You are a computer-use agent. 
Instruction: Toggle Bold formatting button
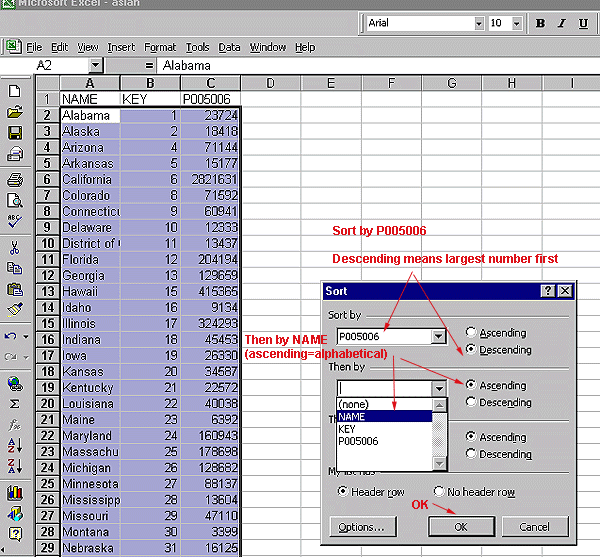point(541,23)
